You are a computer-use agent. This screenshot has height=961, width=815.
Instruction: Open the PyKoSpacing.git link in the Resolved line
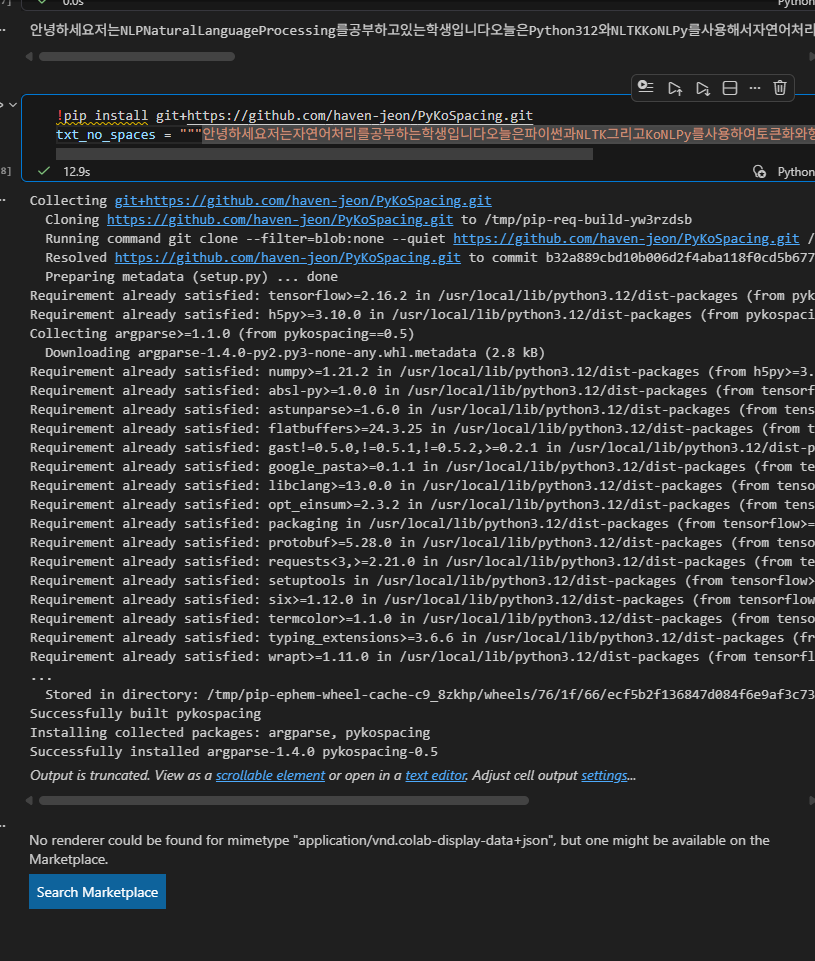click(287, 257)
